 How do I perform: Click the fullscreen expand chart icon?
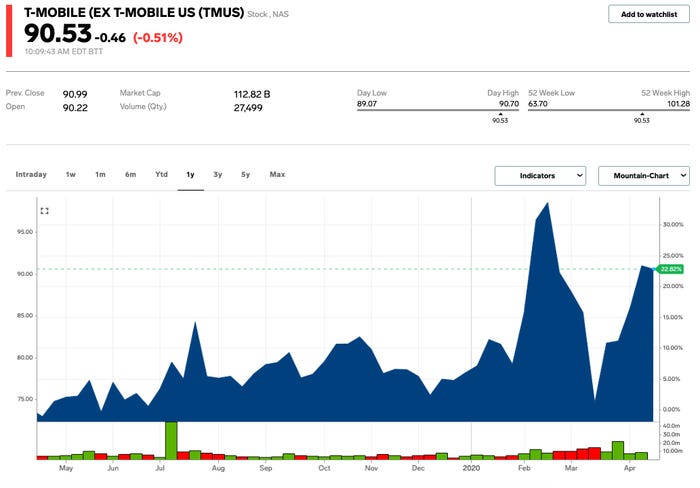click(44, 211)
